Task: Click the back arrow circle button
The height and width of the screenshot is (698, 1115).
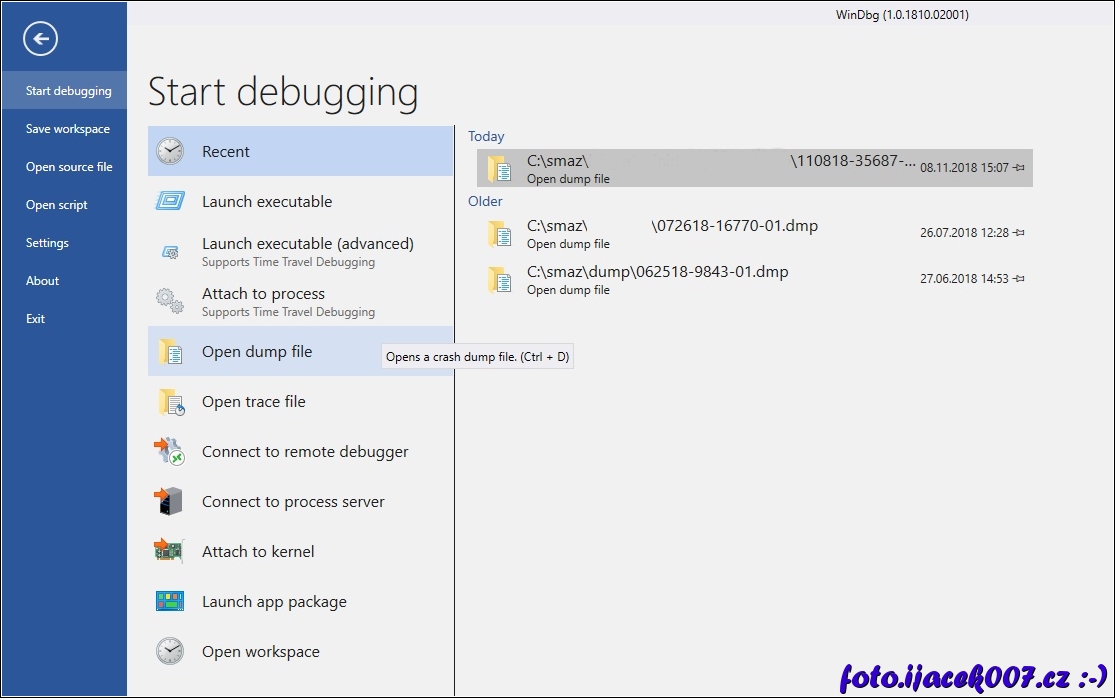Action: tap(40, 40)
